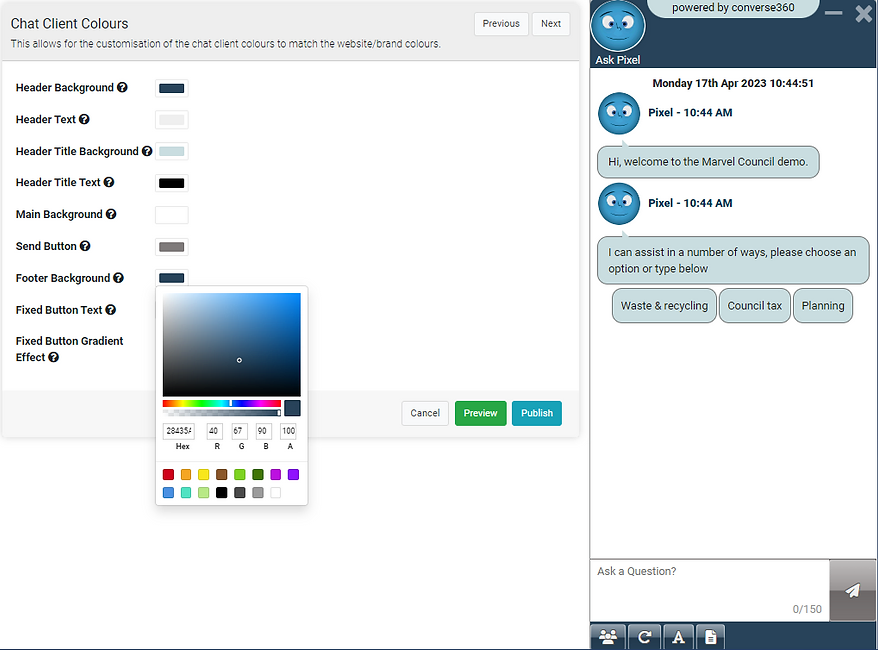Pick the purple preset color swatch
The width and height of the screenshot is (878, 650).
point(293,474)
